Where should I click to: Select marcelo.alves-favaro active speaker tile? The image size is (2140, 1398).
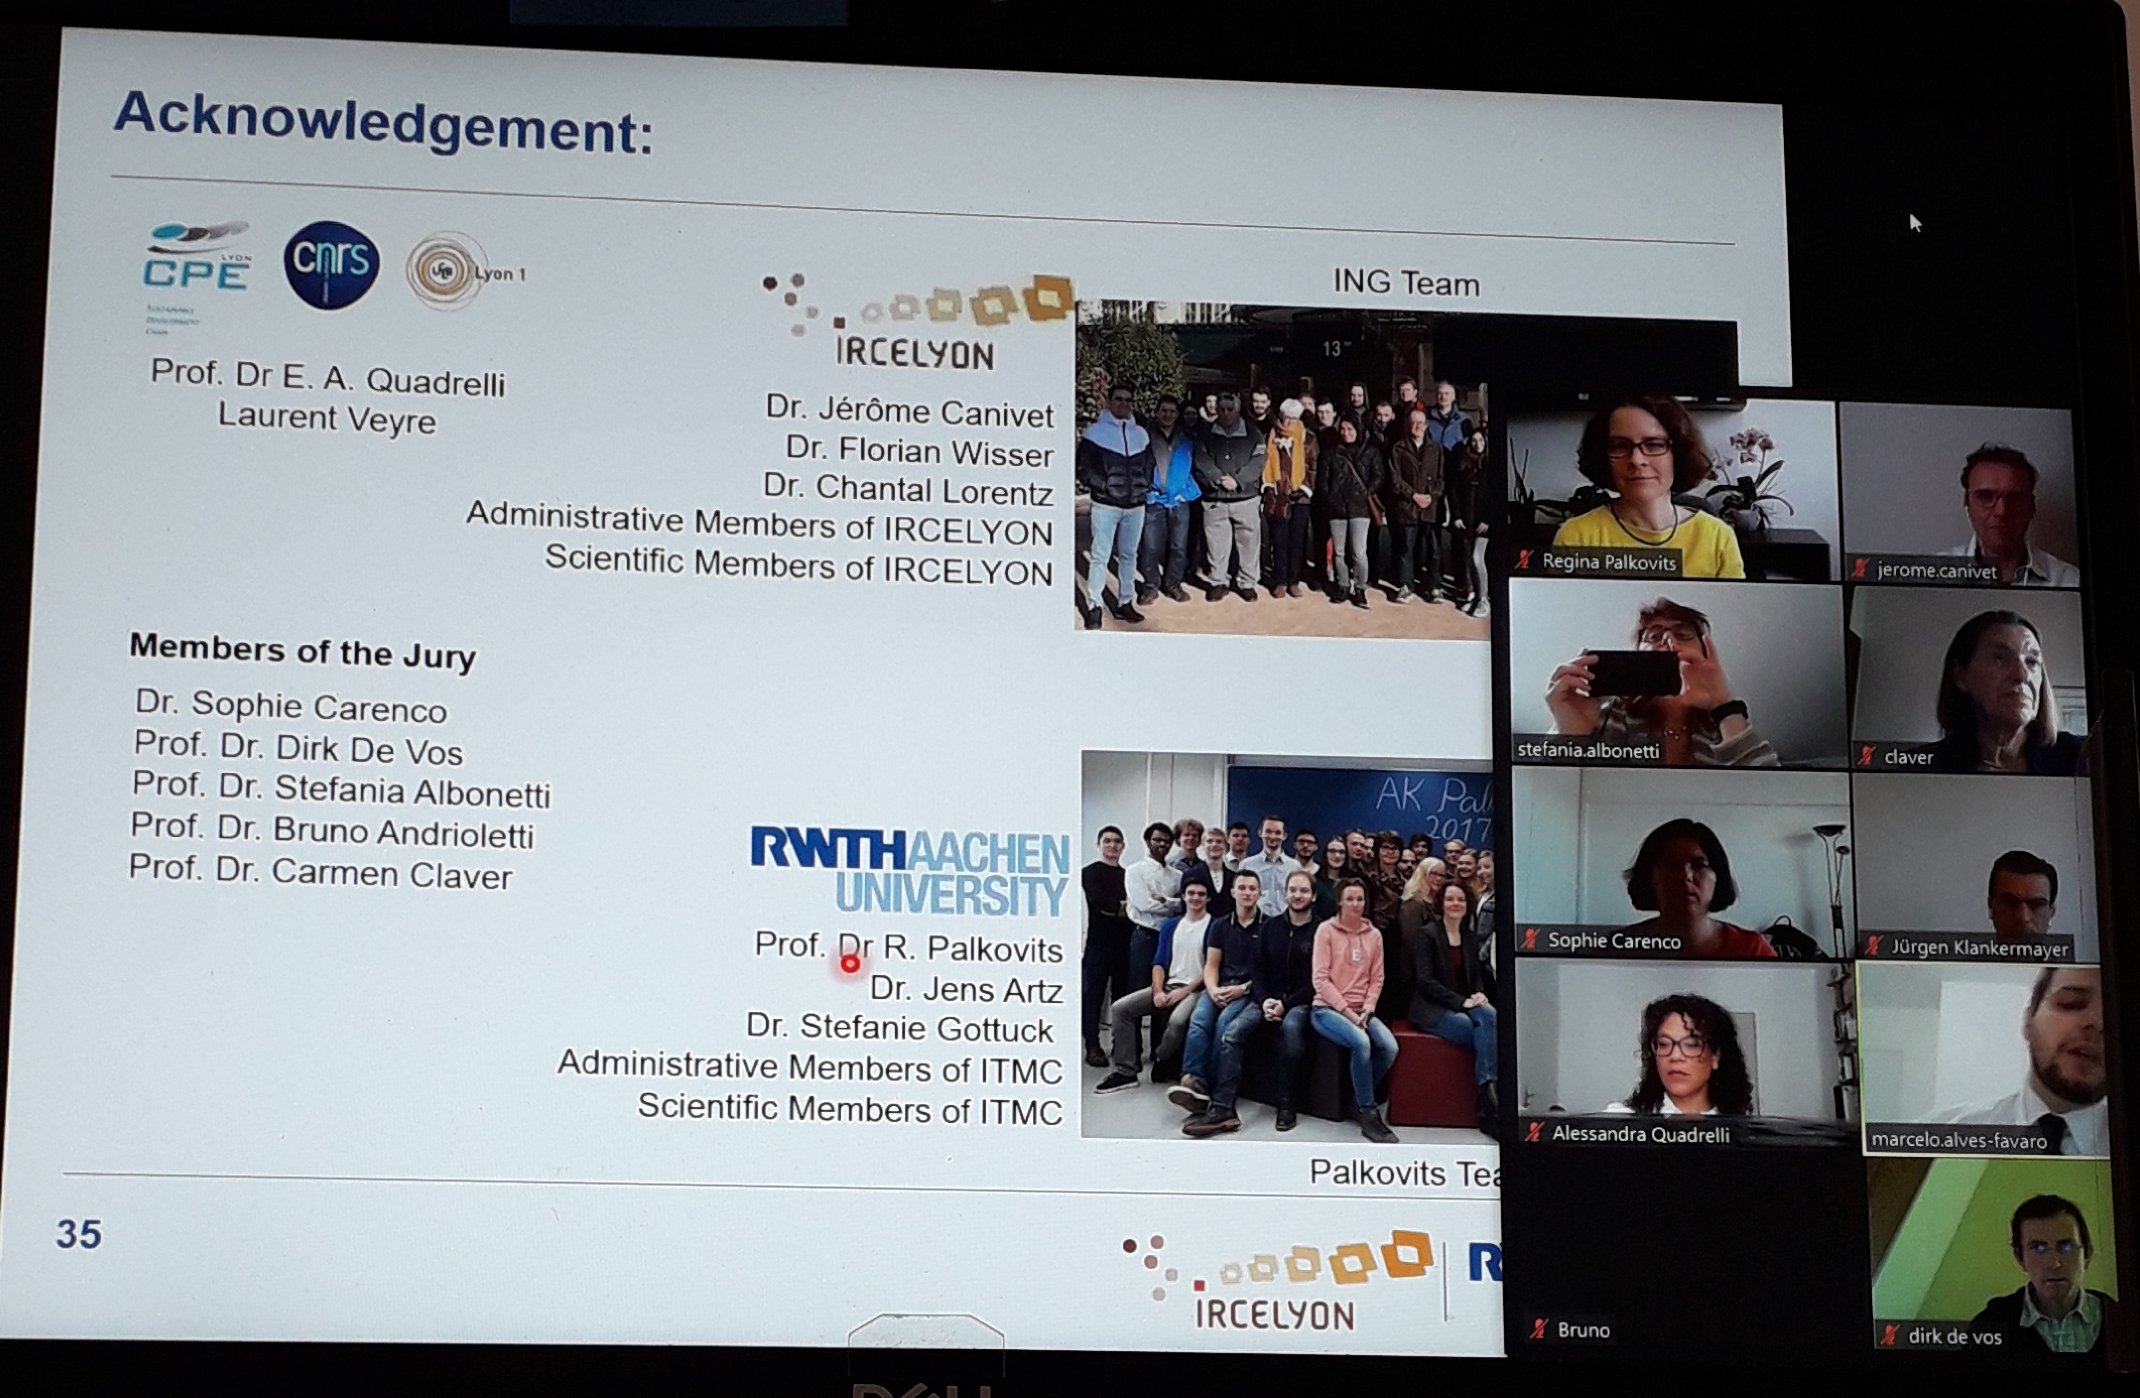[1982, 1060]
